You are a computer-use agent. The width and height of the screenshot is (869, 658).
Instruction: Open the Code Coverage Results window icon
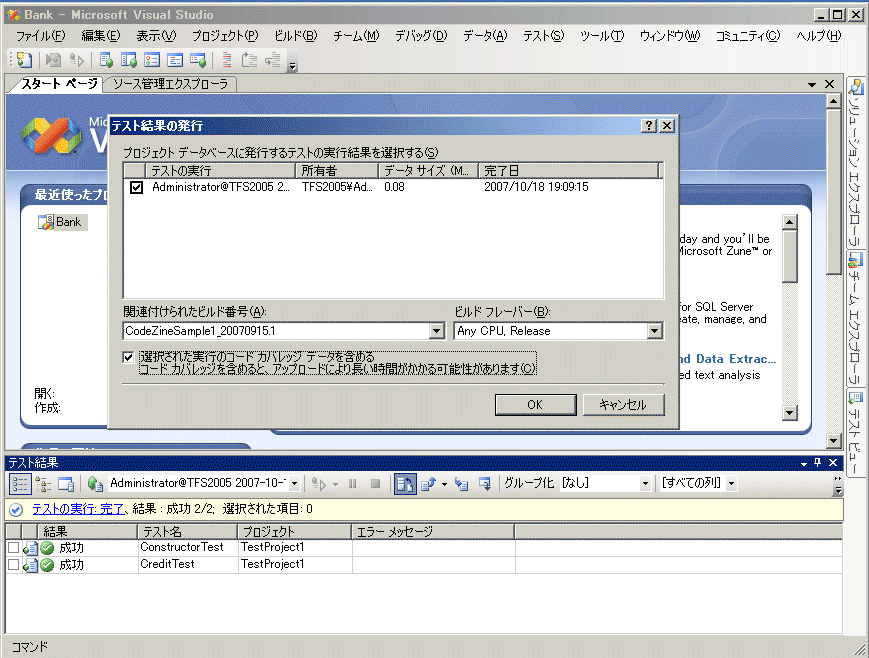pos(175,60)
